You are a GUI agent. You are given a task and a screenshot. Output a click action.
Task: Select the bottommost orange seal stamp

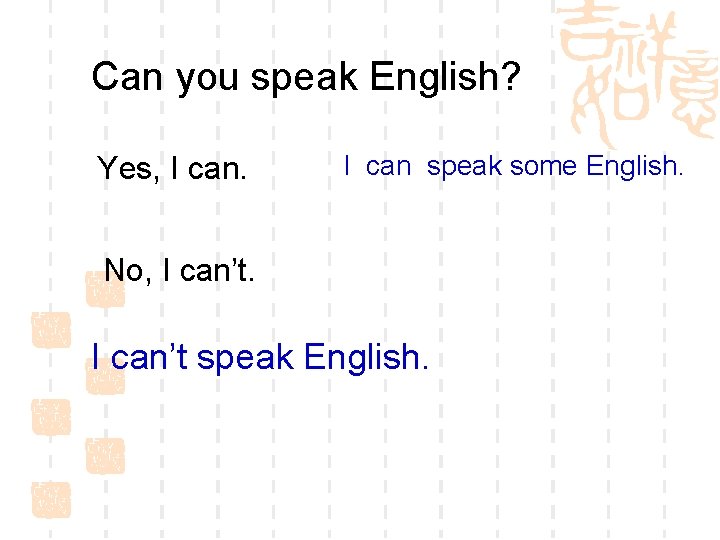pos(51,500)
